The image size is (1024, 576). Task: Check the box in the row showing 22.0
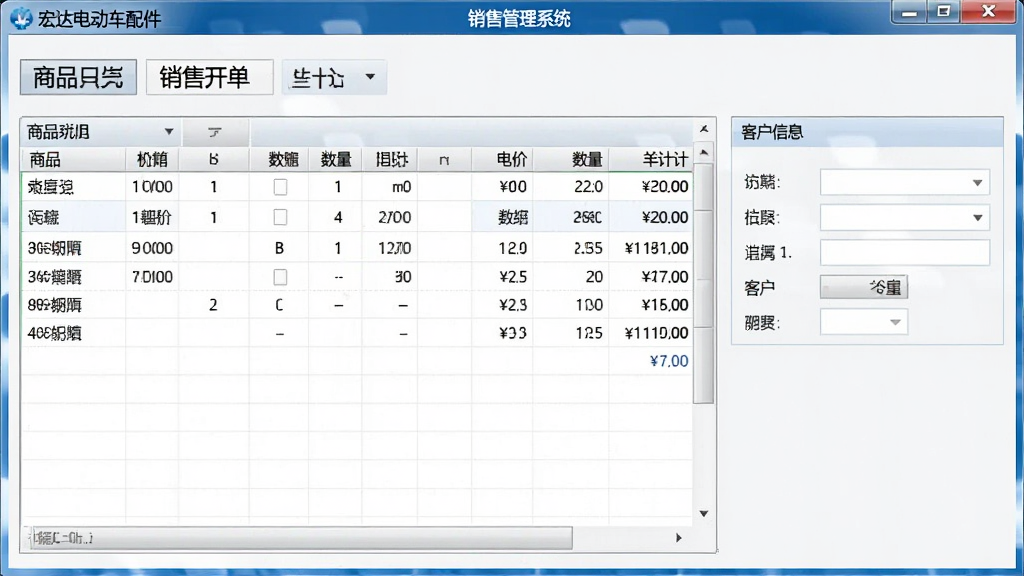pos(280,187)
